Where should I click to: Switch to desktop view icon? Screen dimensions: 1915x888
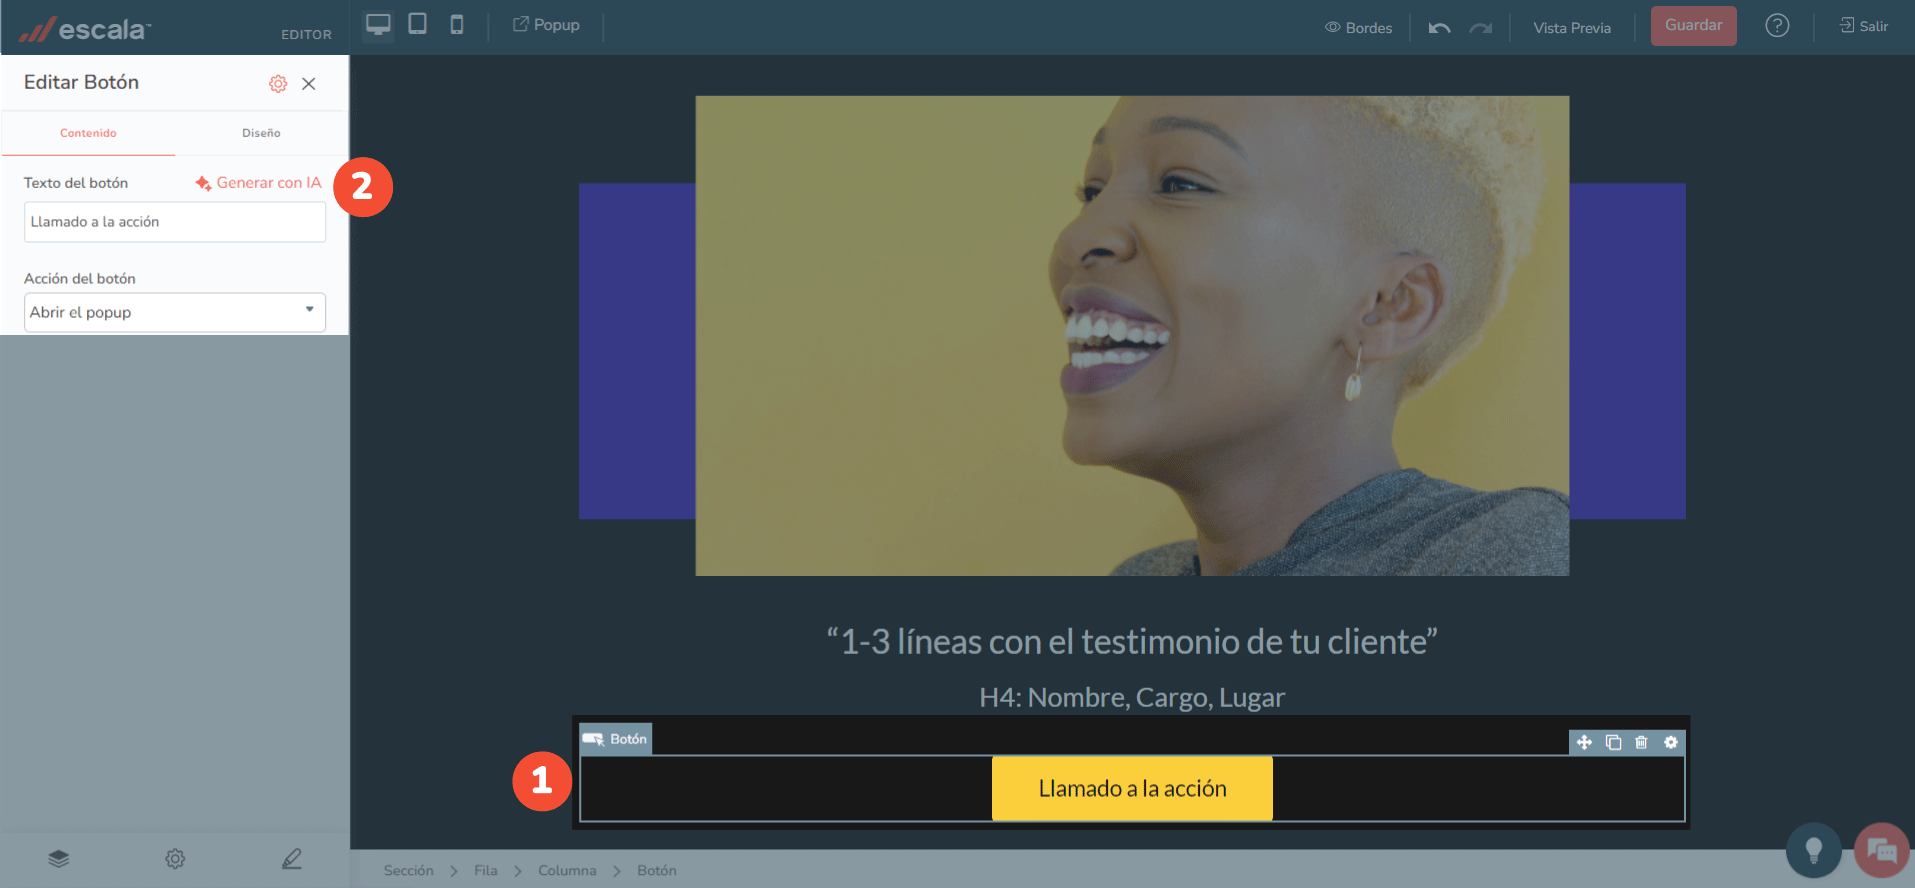click(378, 25)
